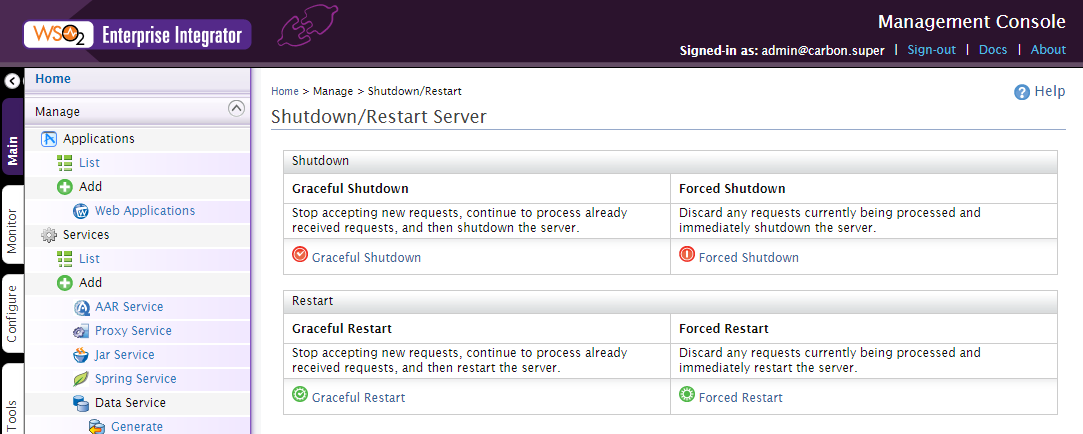
Task: Collapse the Manage section chevron
Action: click(236, 108)
